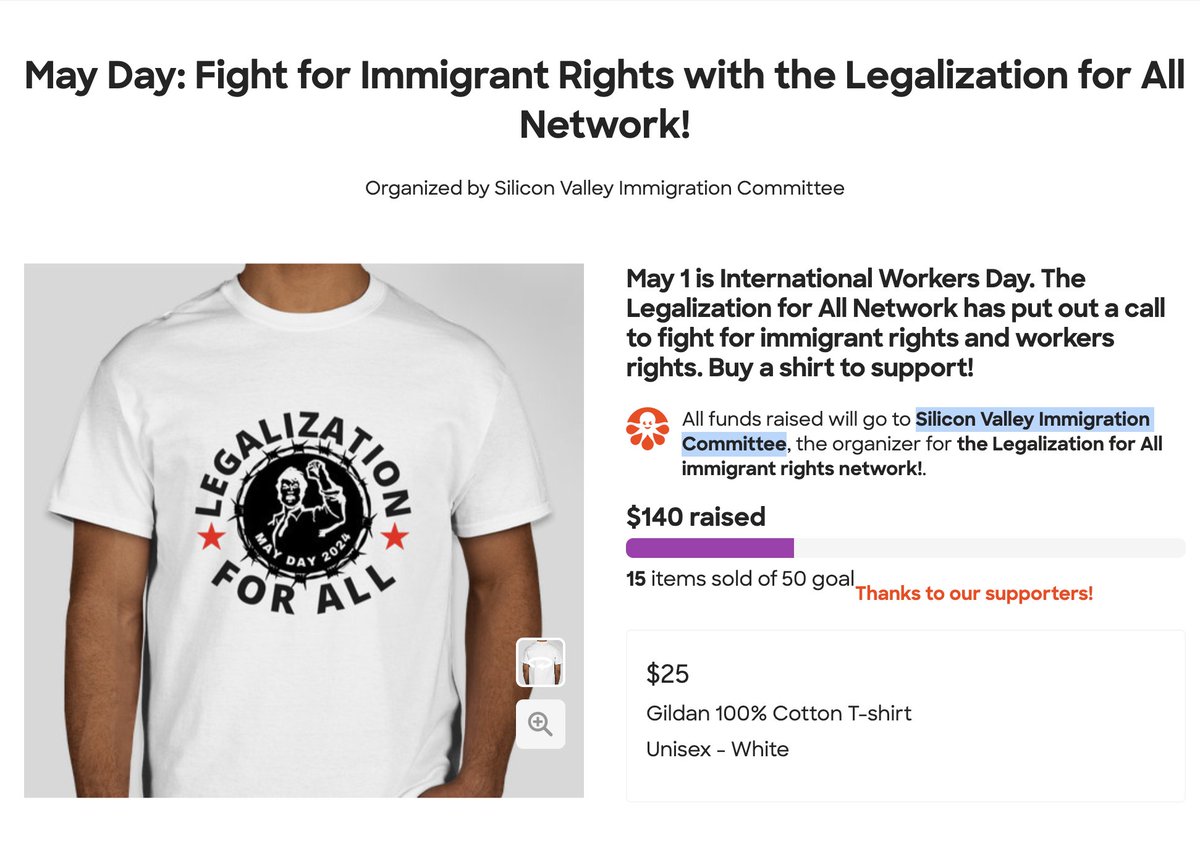This screenshot has width=1200, height=844.
Task: Click the magnifier zoom icon on shirt image
Action: pyautogui.click(x=540, y=724)
